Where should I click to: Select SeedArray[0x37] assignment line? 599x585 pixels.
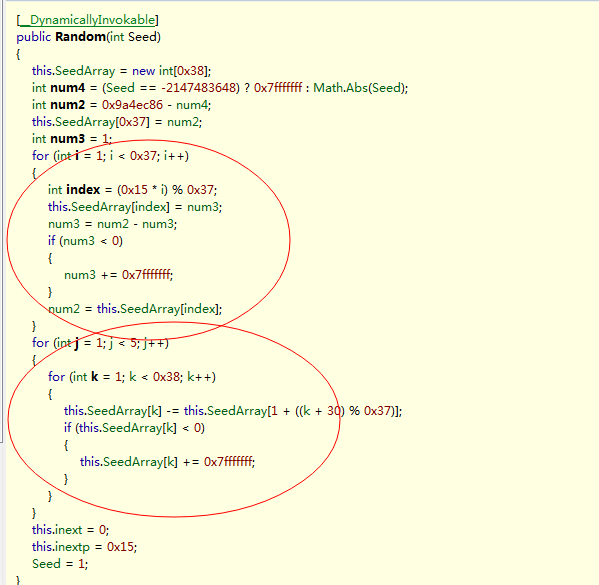tap(117, 122)
